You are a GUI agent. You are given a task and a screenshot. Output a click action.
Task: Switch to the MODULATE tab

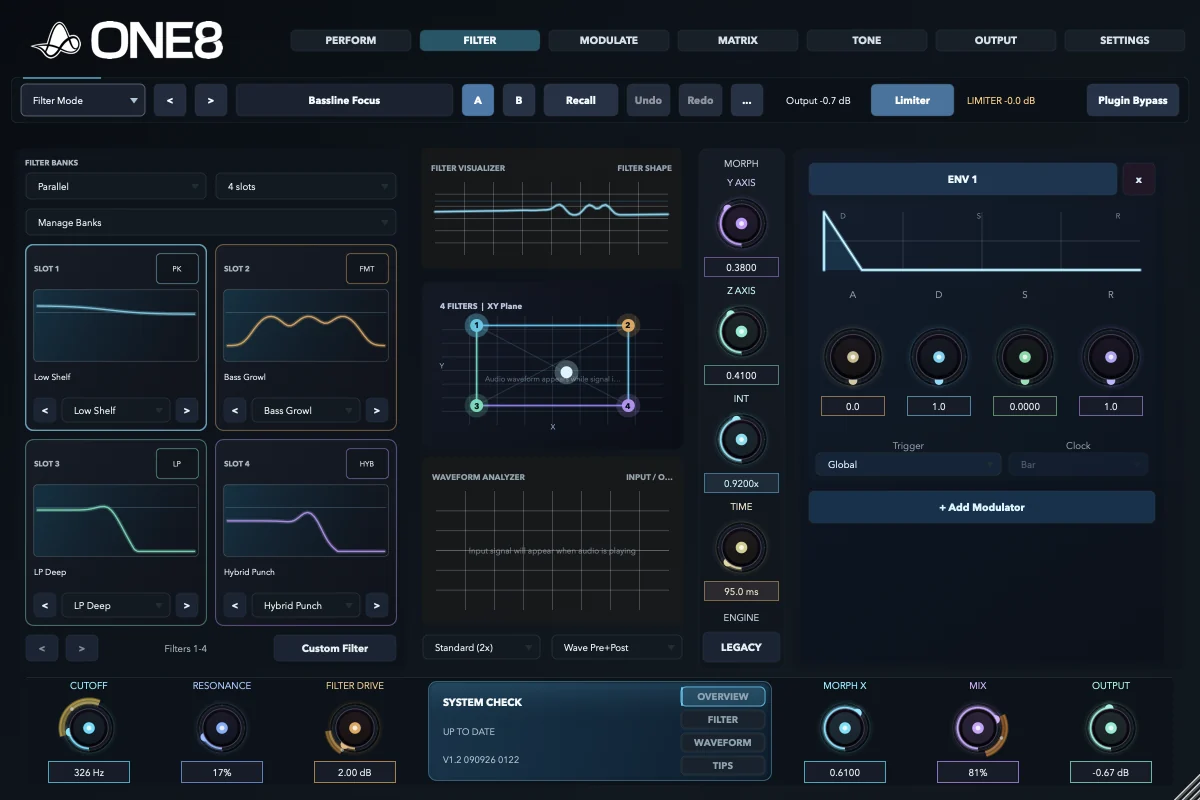click(x=609, y=40)
